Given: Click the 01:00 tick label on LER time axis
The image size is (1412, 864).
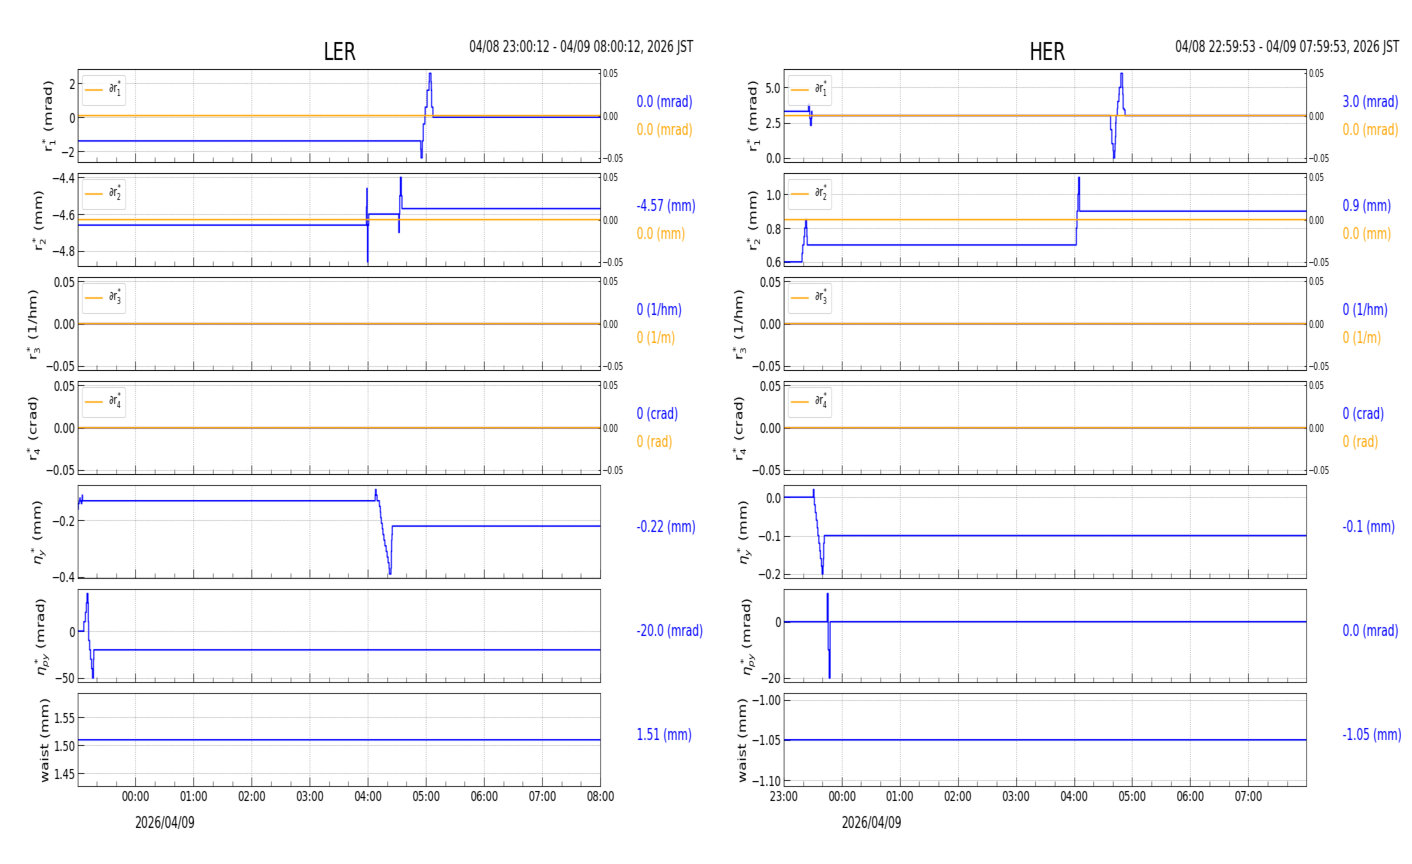Looking at the screenshot, I should click(194, 797).
